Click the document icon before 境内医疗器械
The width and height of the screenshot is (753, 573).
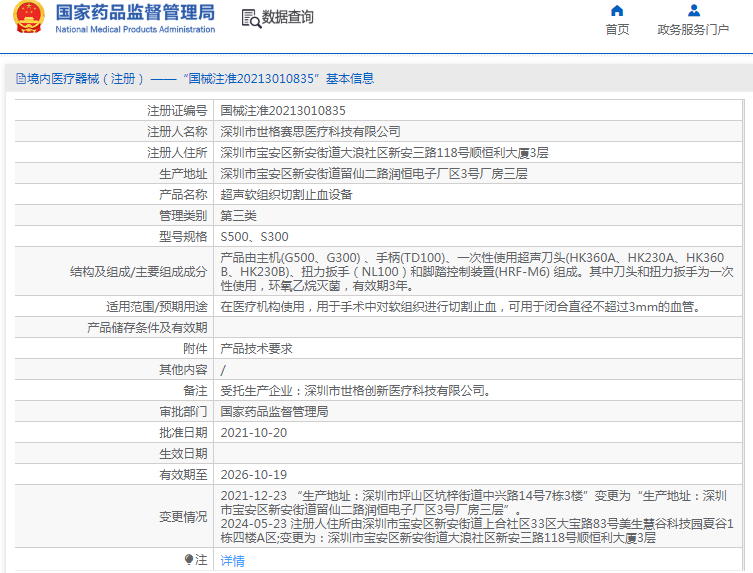[x=21, y=78]
